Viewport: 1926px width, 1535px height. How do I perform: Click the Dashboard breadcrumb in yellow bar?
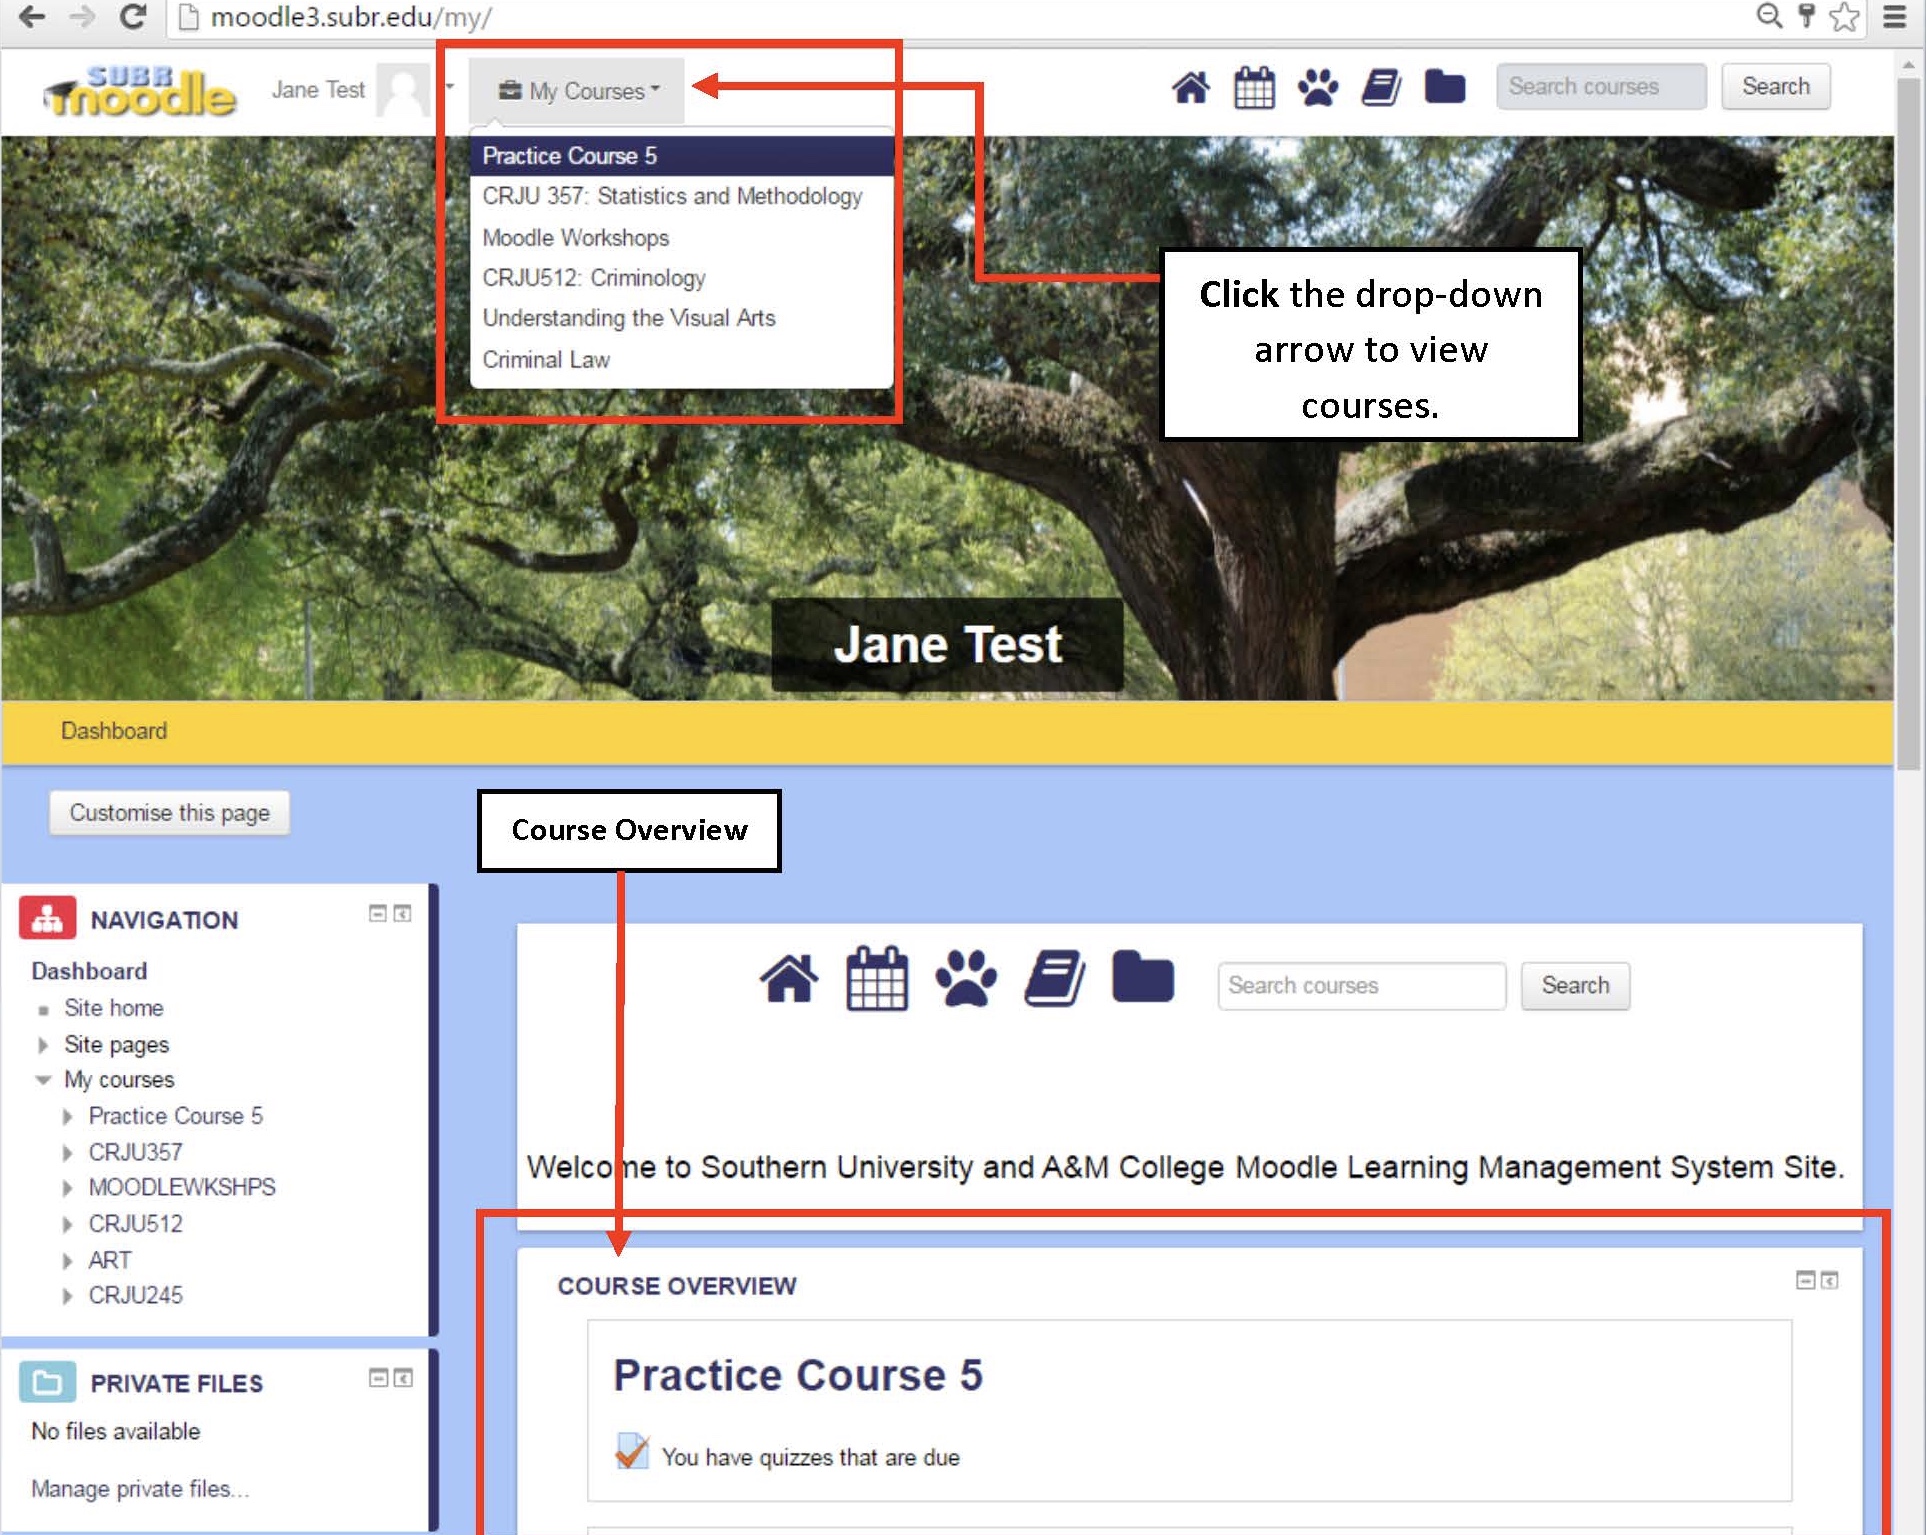click(x=114, y=731)
